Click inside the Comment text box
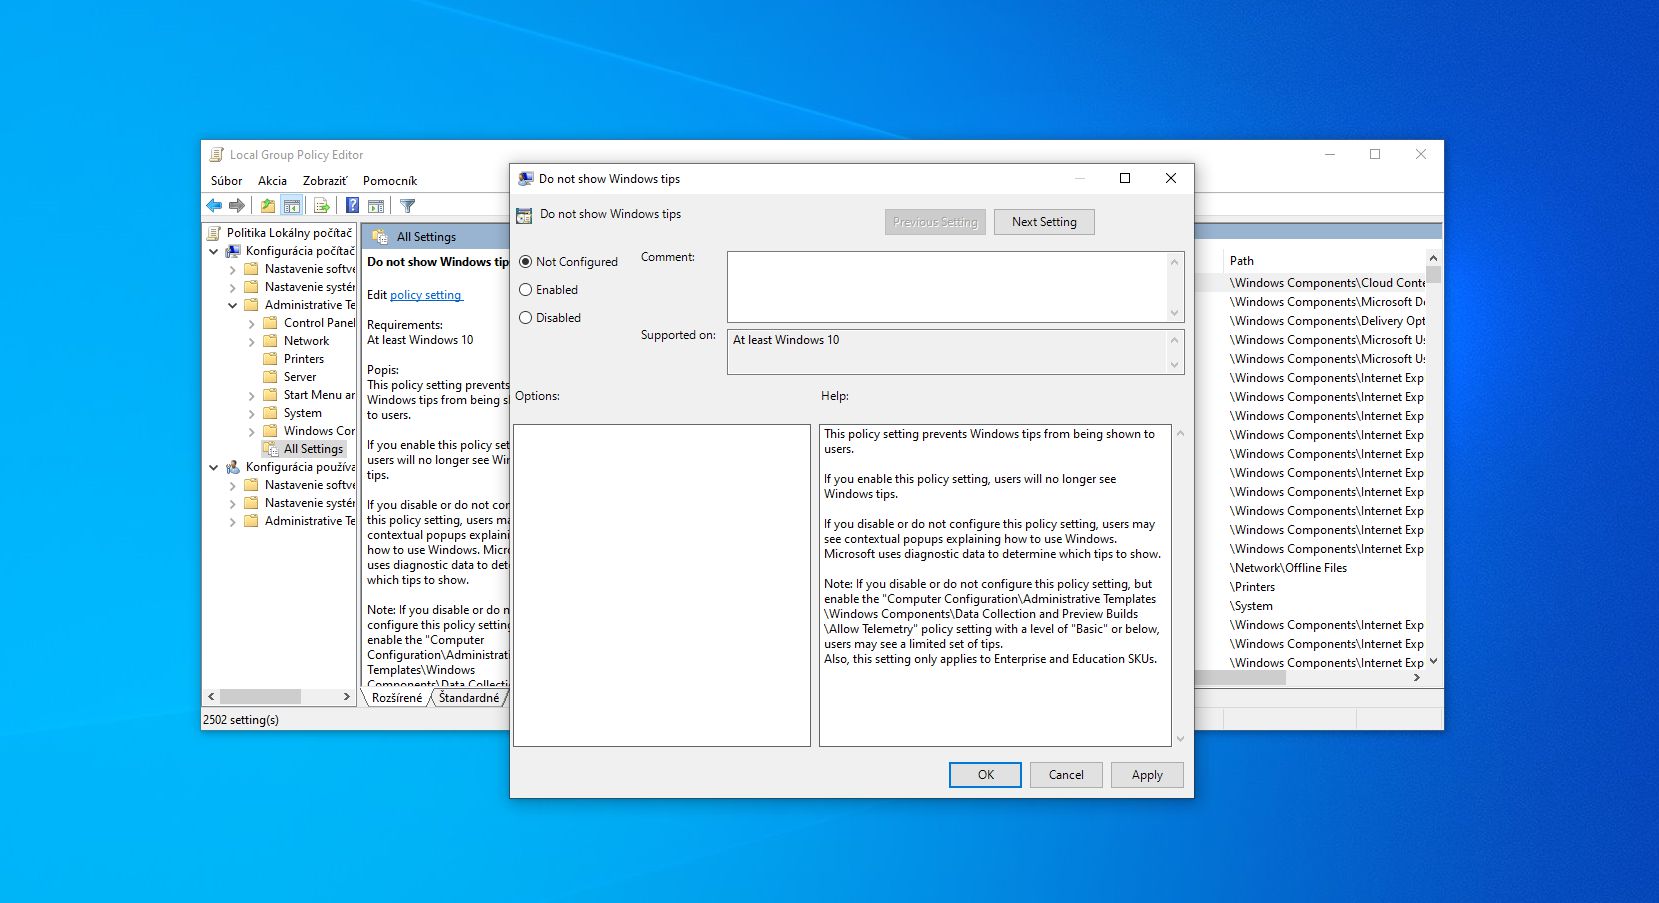 coord(947,287)
